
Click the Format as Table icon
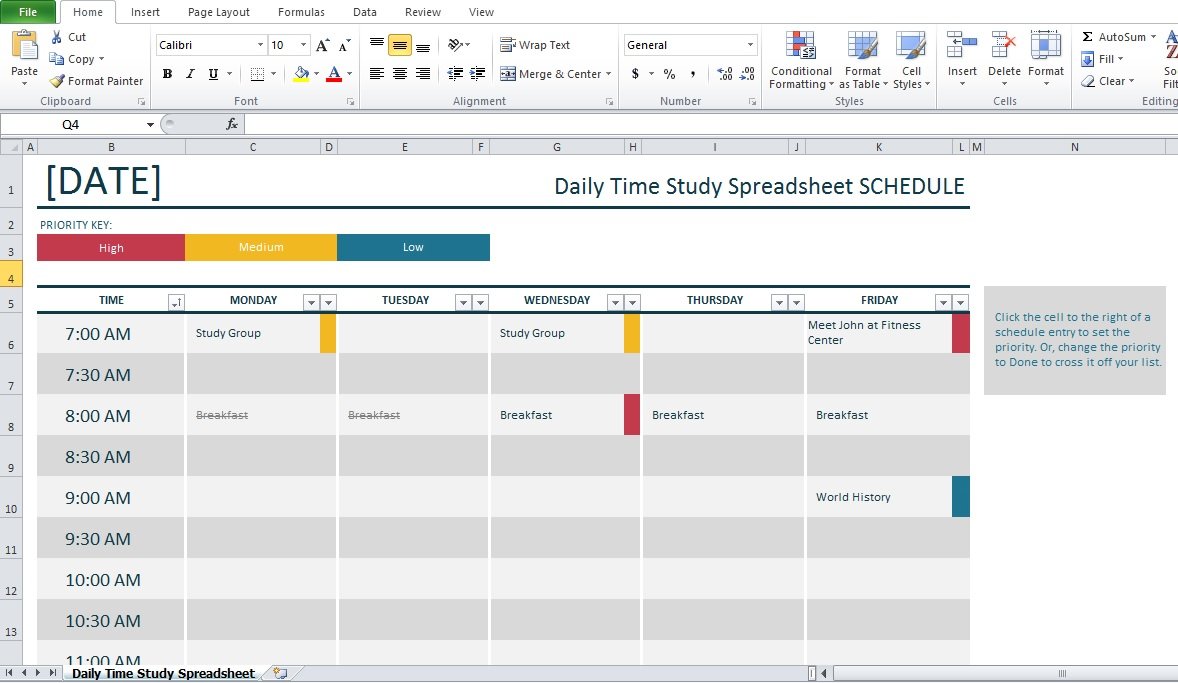[x=862, y=45]
